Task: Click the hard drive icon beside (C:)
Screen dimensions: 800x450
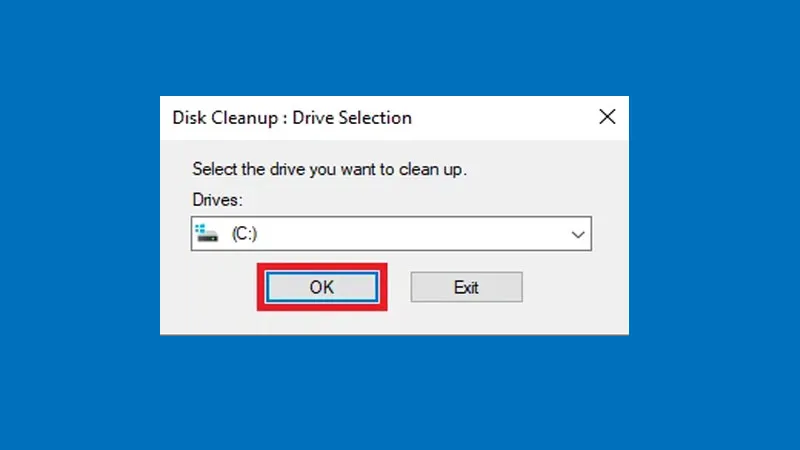Action: pos(207,234)
